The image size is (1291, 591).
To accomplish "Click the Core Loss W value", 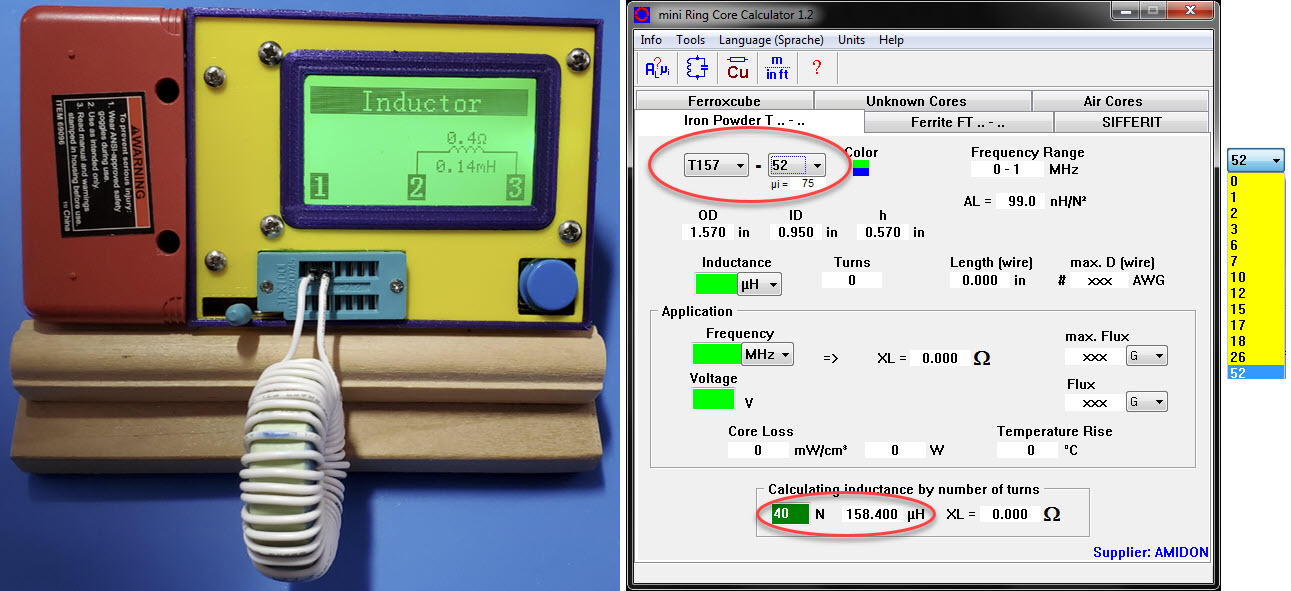I will pyautogui.click(x=894, y=451).
